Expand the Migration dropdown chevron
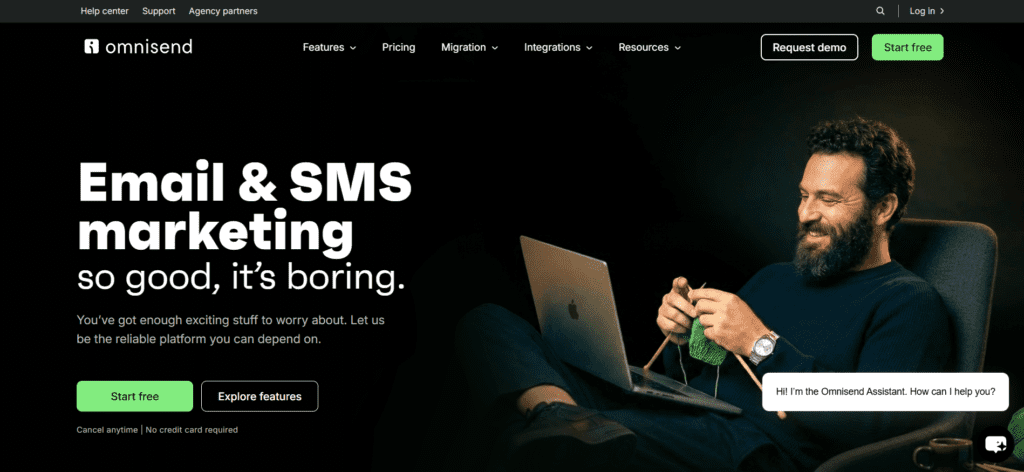 (x=495, y=48)
